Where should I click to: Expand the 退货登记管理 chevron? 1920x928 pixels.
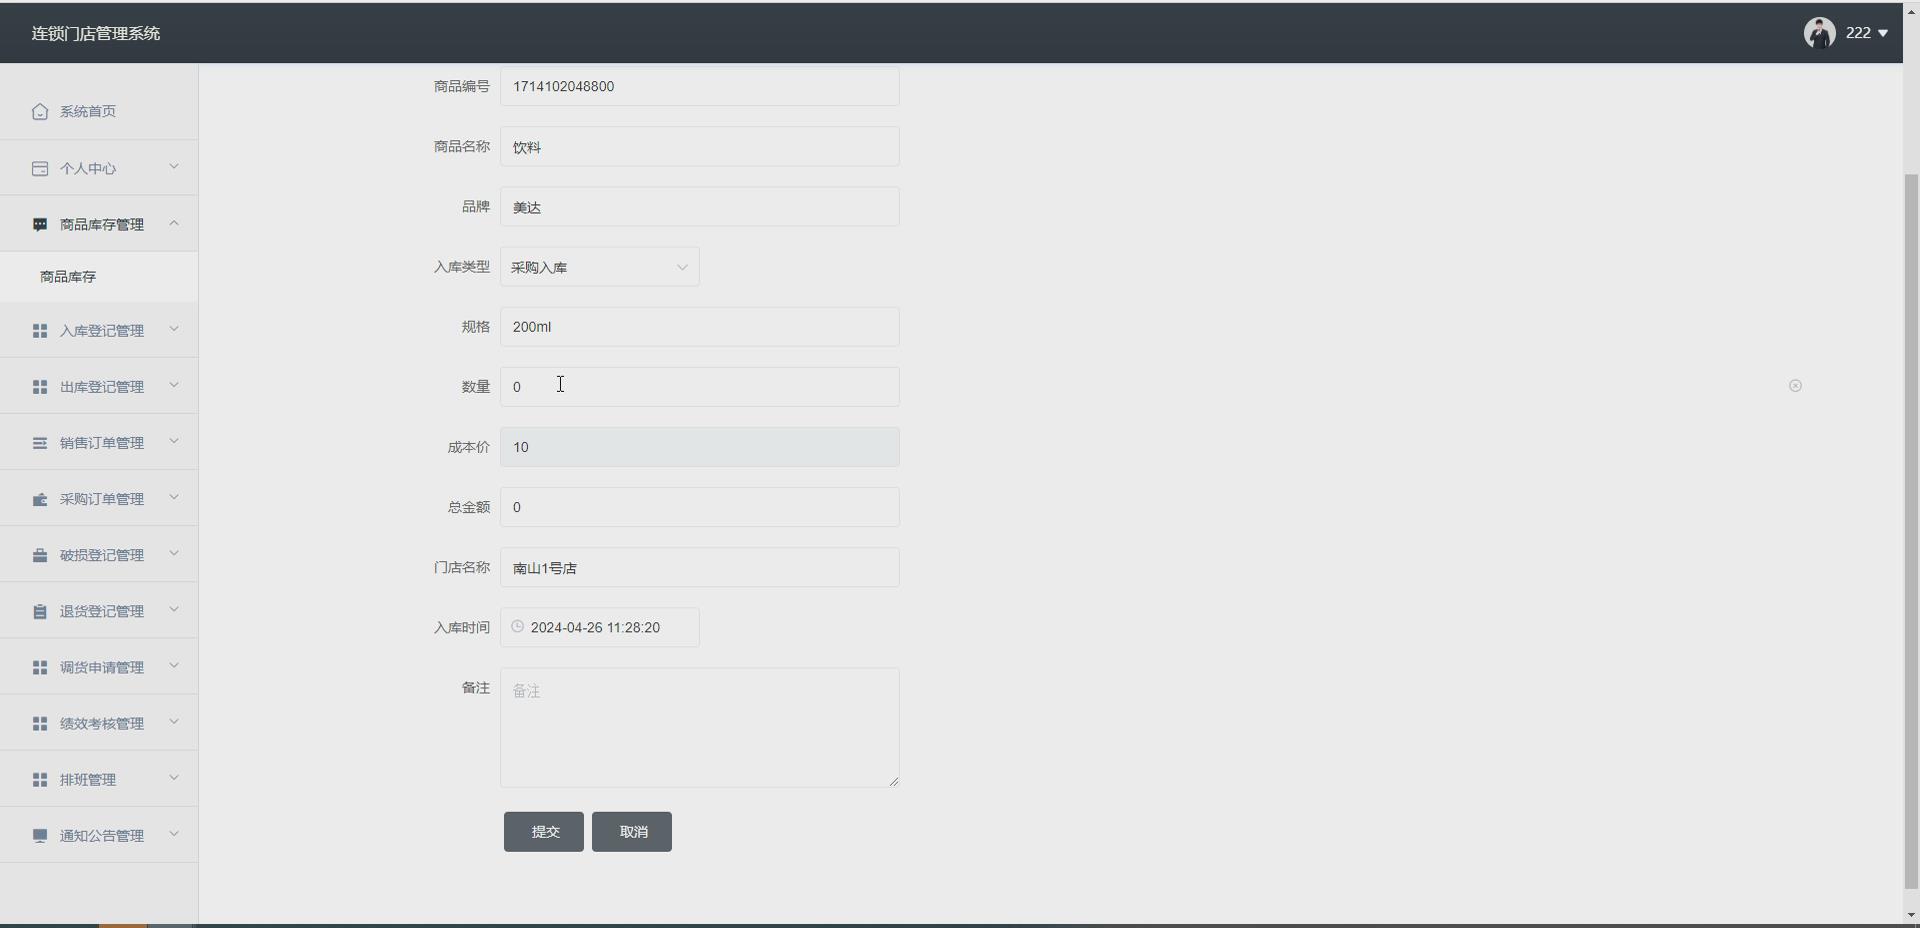(x=174, y=610)
